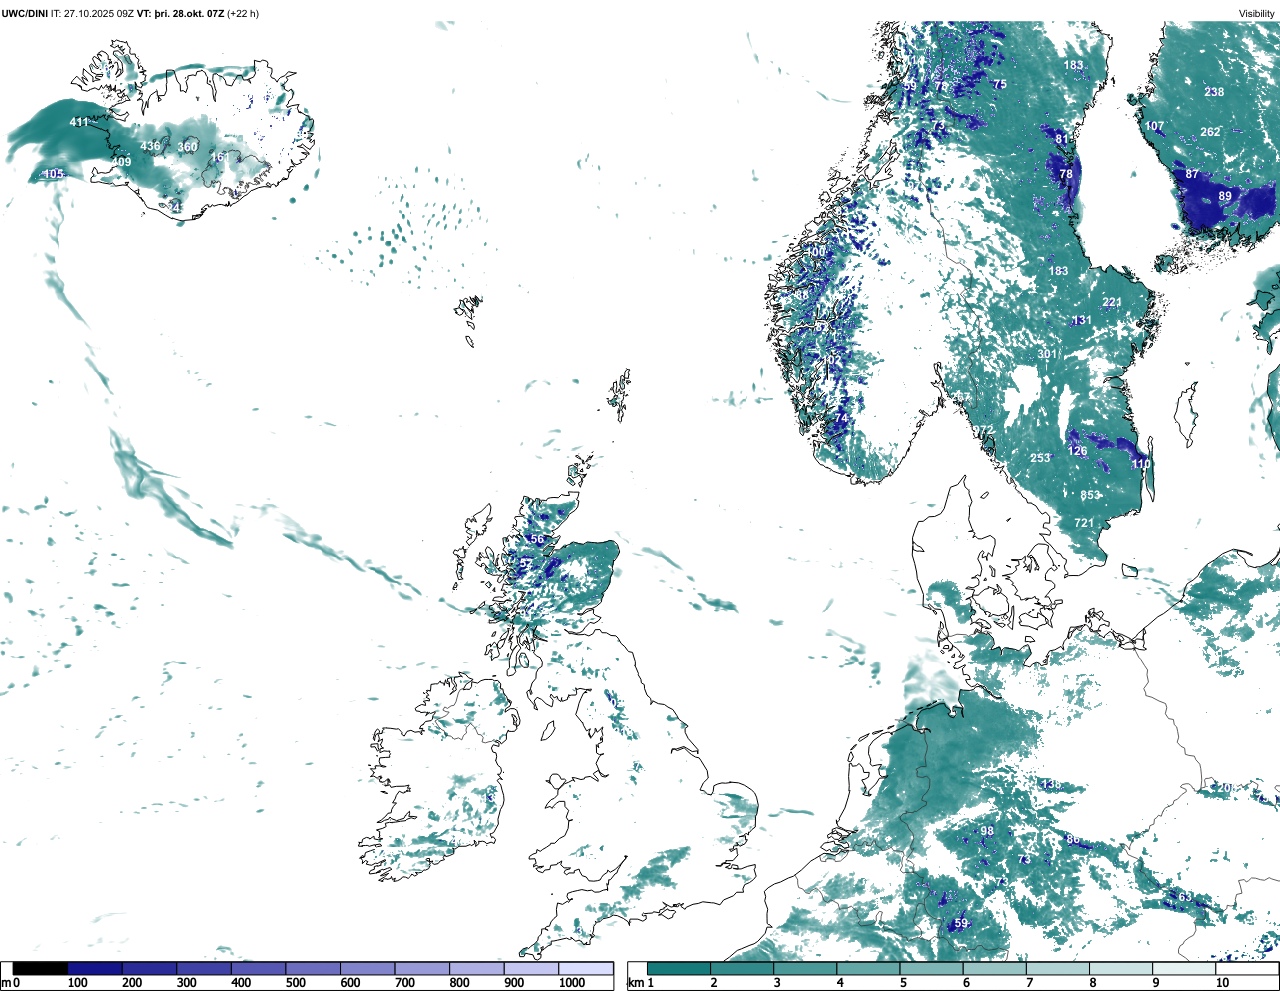This screenshot has width=1280, height=991.
Task: Click the map value '59' at bottom of Germany
Action: pos(961,923)
